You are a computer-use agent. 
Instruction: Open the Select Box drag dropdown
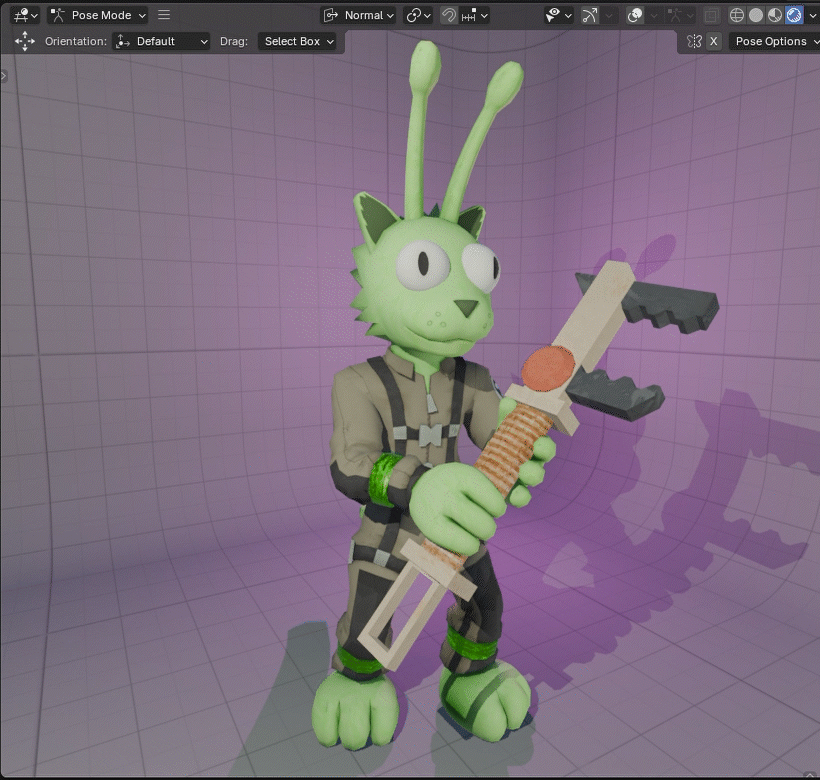point(298,41)
